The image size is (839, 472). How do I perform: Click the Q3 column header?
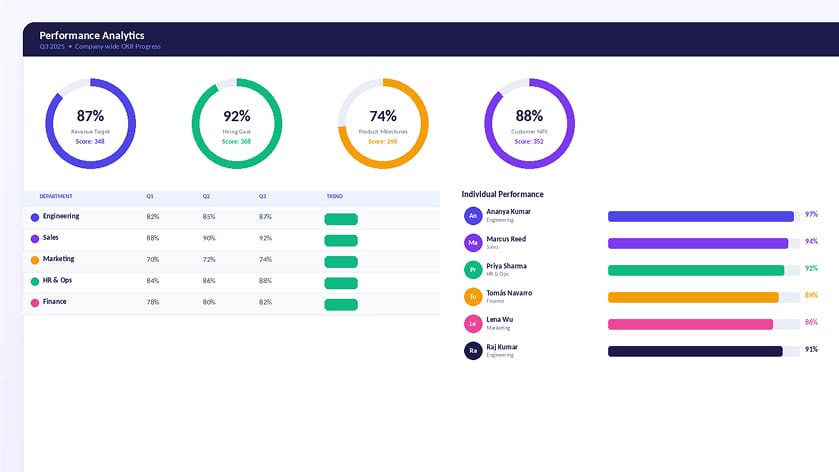tap(262, 196)
